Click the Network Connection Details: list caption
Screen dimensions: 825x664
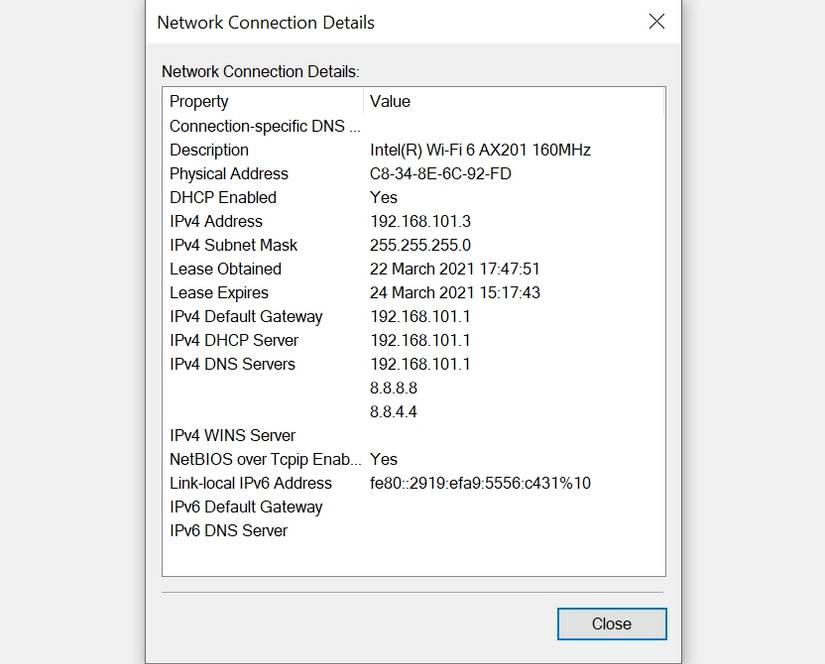point(260,72)
